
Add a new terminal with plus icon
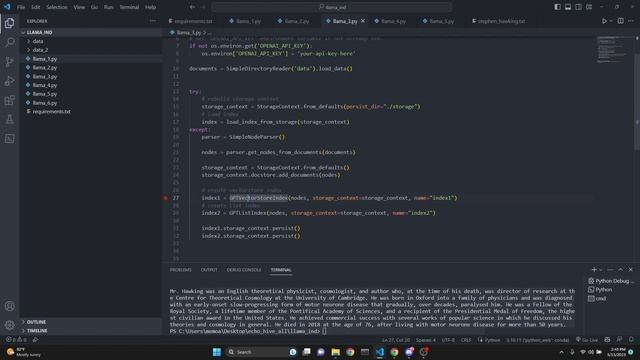[594, 270]
